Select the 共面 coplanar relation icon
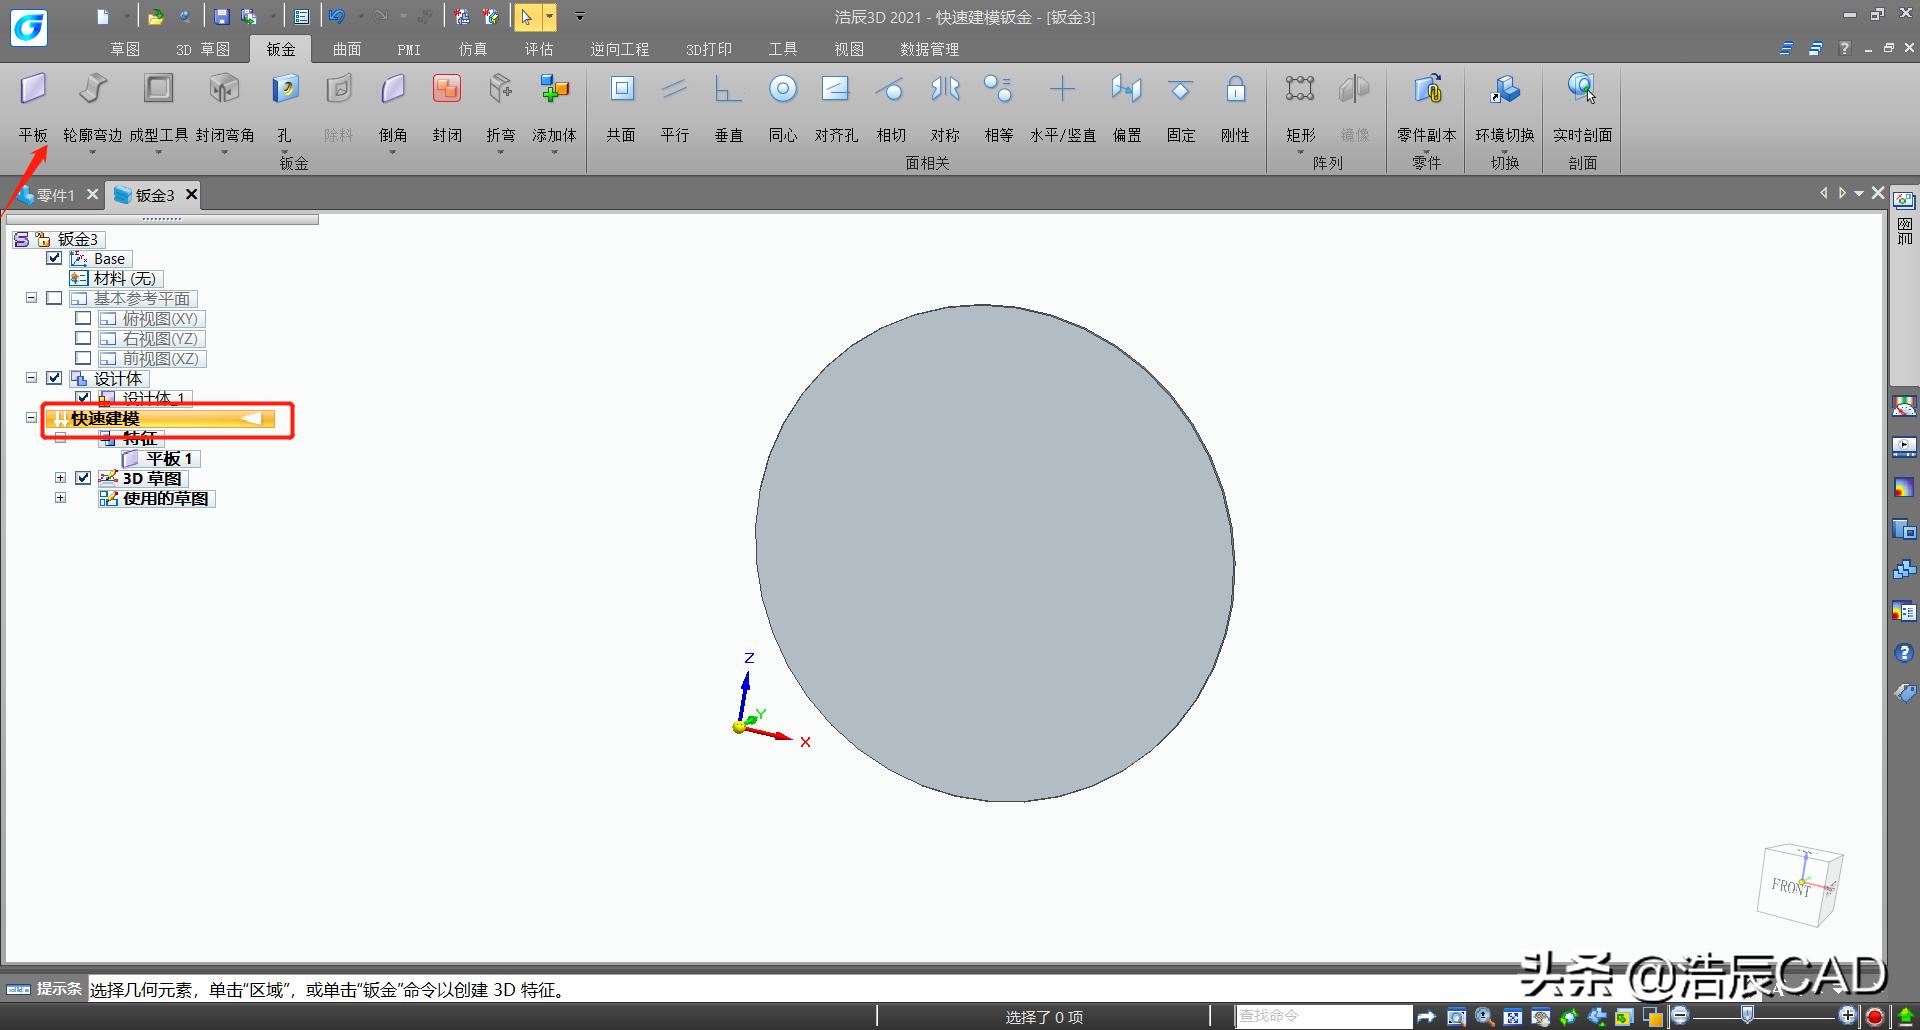 tap(621, 90)
